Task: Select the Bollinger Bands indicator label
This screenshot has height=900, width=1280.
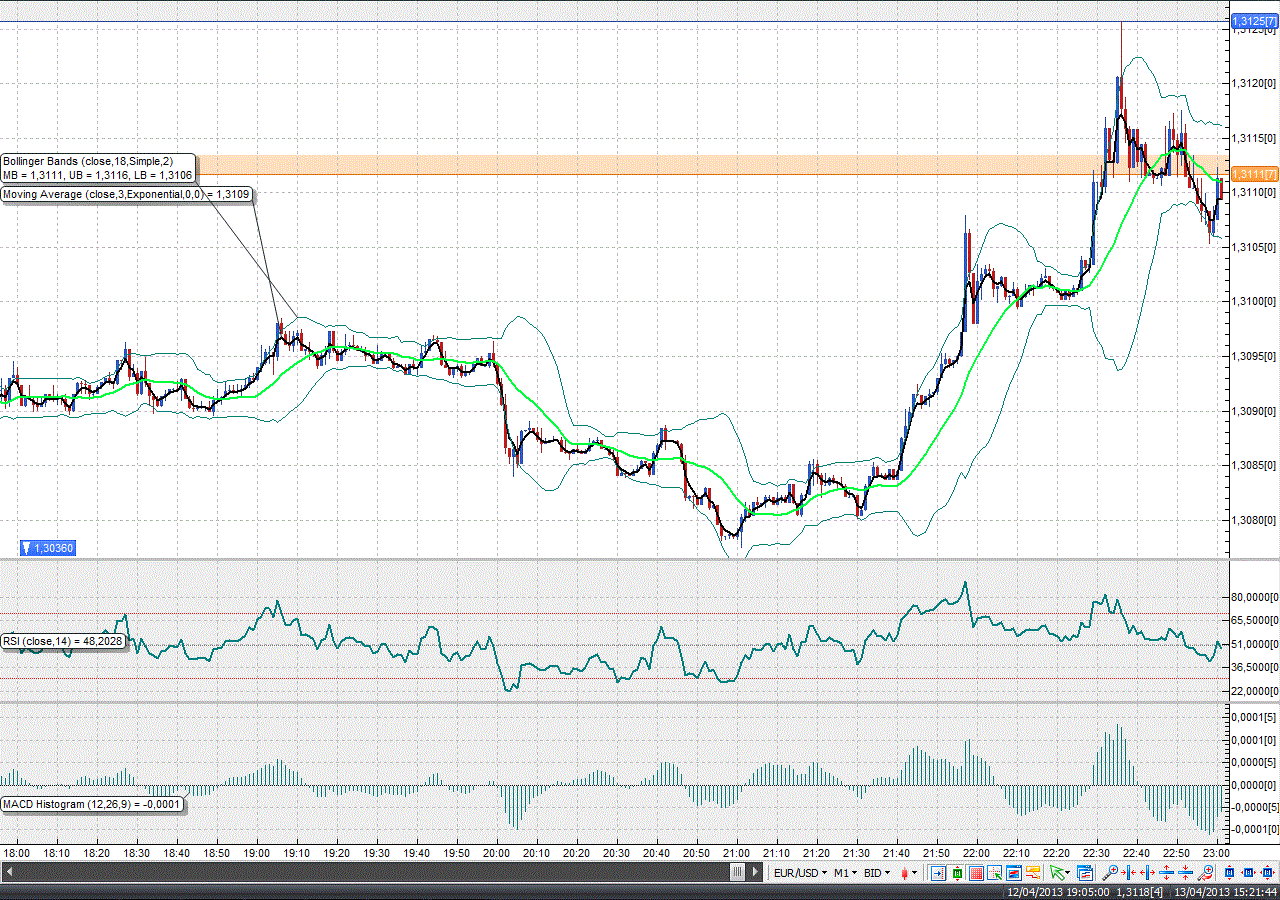Action: tap(98, 168)
